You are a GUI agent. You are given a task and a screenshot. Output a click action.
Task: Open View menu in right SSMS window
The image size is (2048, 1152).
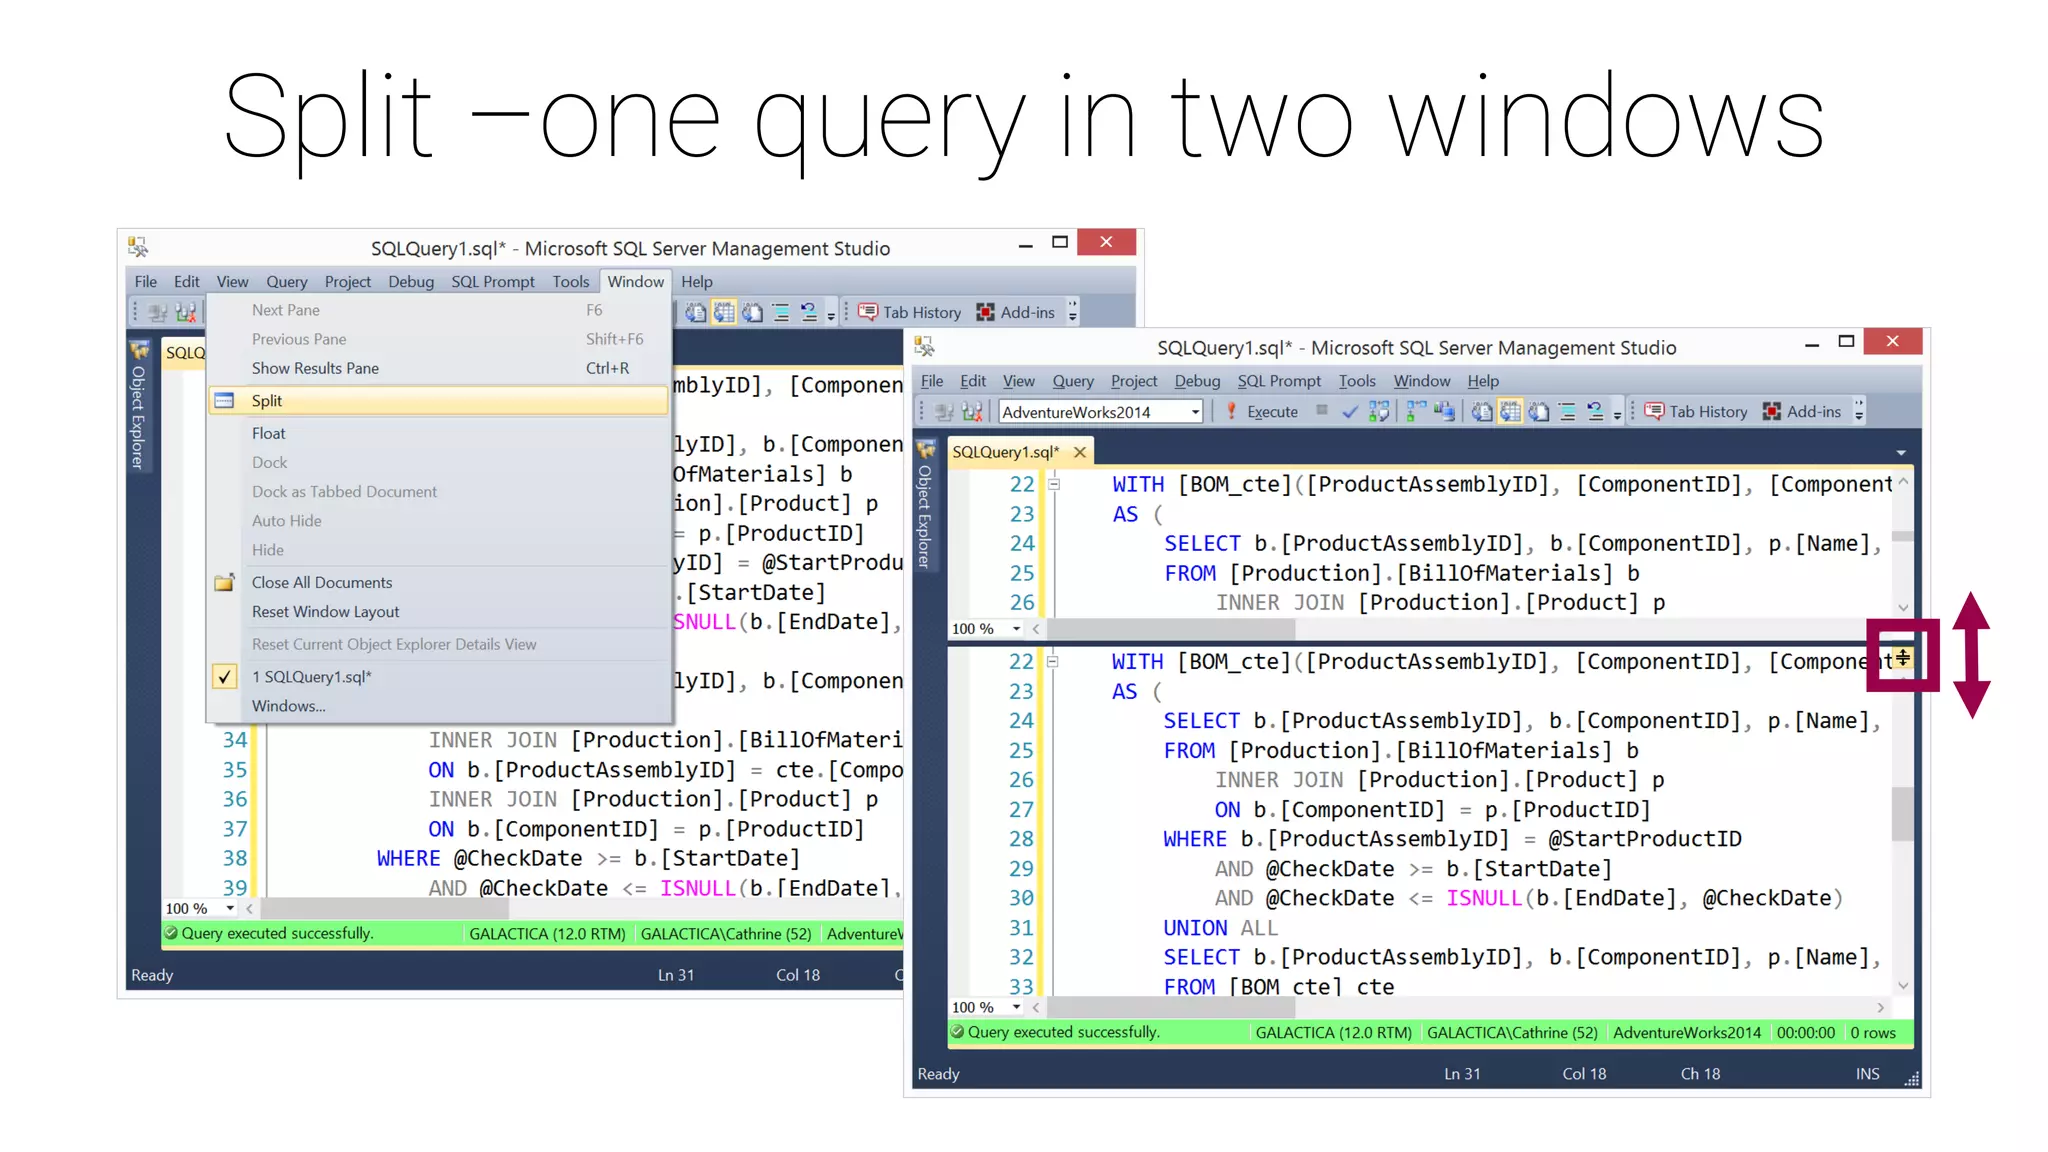[x=1018, y=380]
